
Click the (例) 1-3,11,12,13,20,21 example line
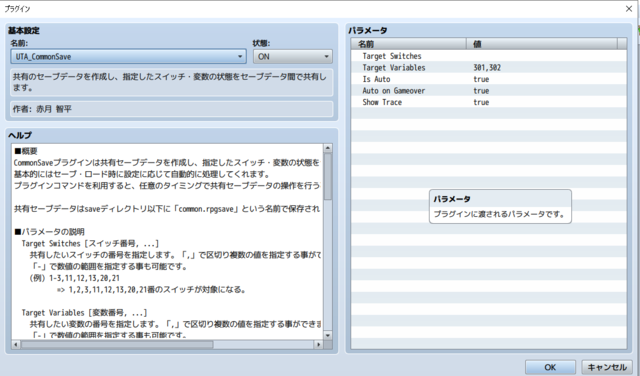click(x=75, y=278)
